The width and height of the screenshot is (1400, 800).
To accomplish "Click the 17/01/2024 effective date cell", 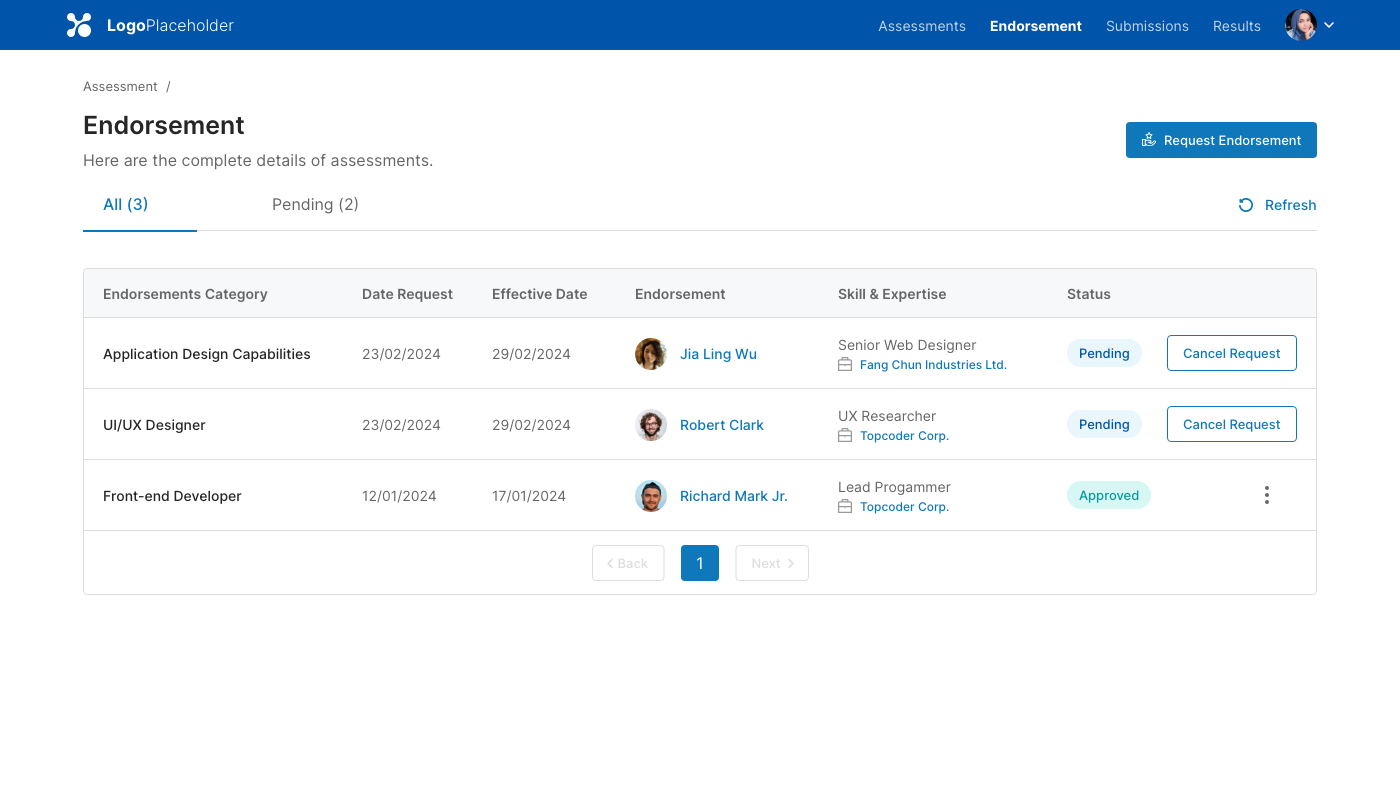I will (529, 496).
